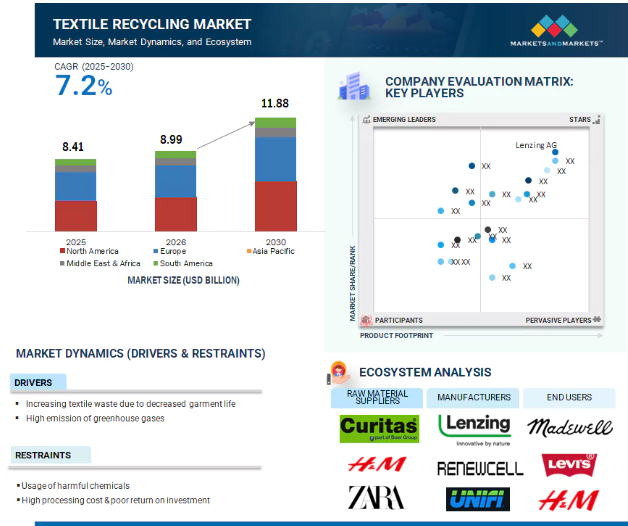
Task: Click the 'MARKET SIZE (USD BILLION)' caption
Action: (x=183, y=280)
